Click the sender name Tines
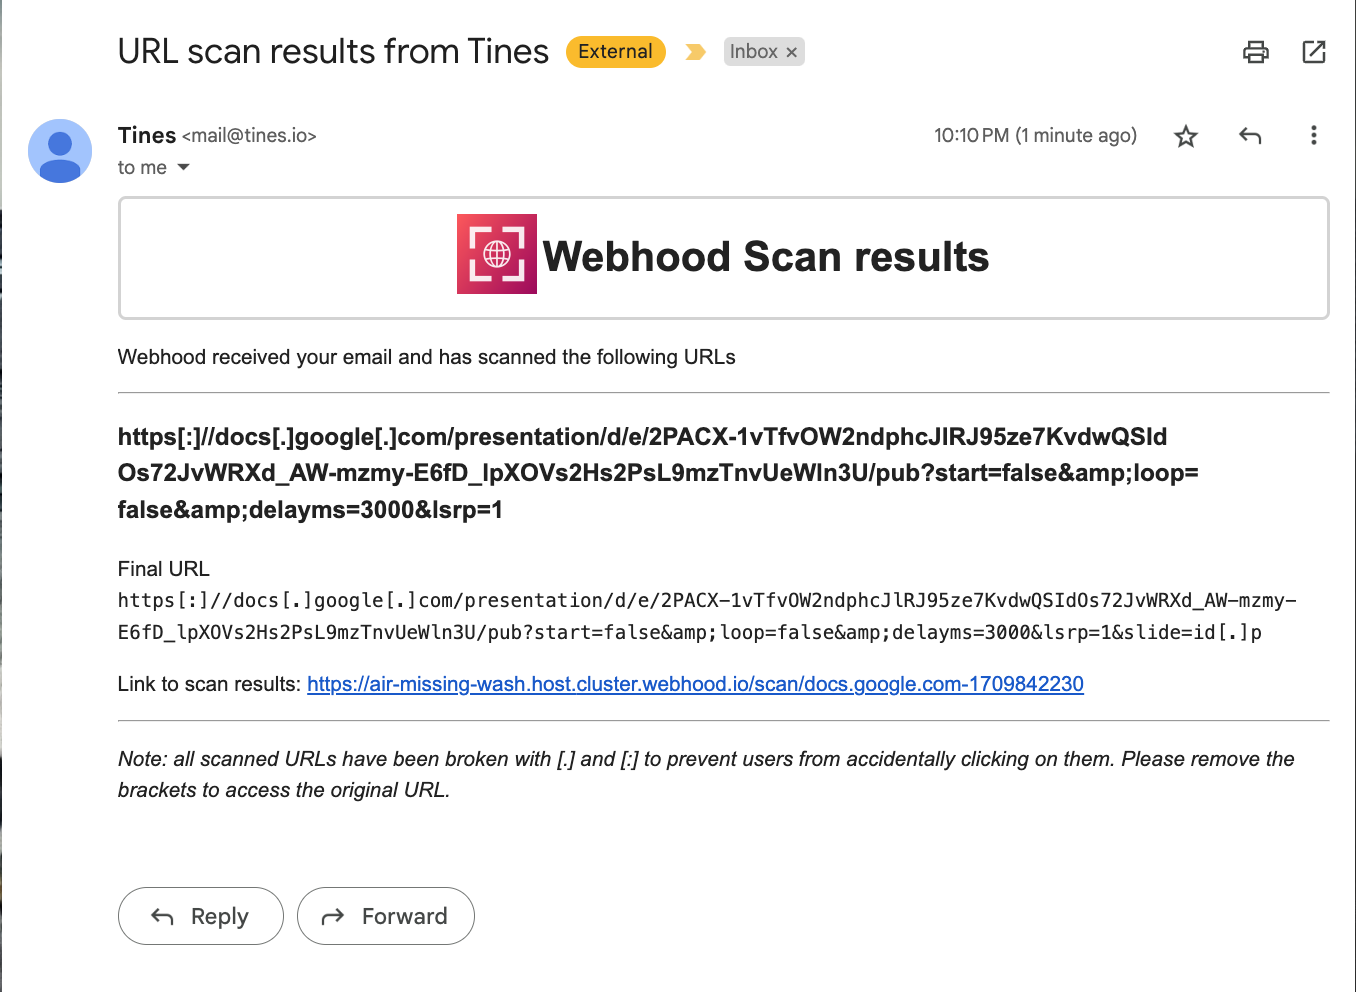 click(147, 135)
